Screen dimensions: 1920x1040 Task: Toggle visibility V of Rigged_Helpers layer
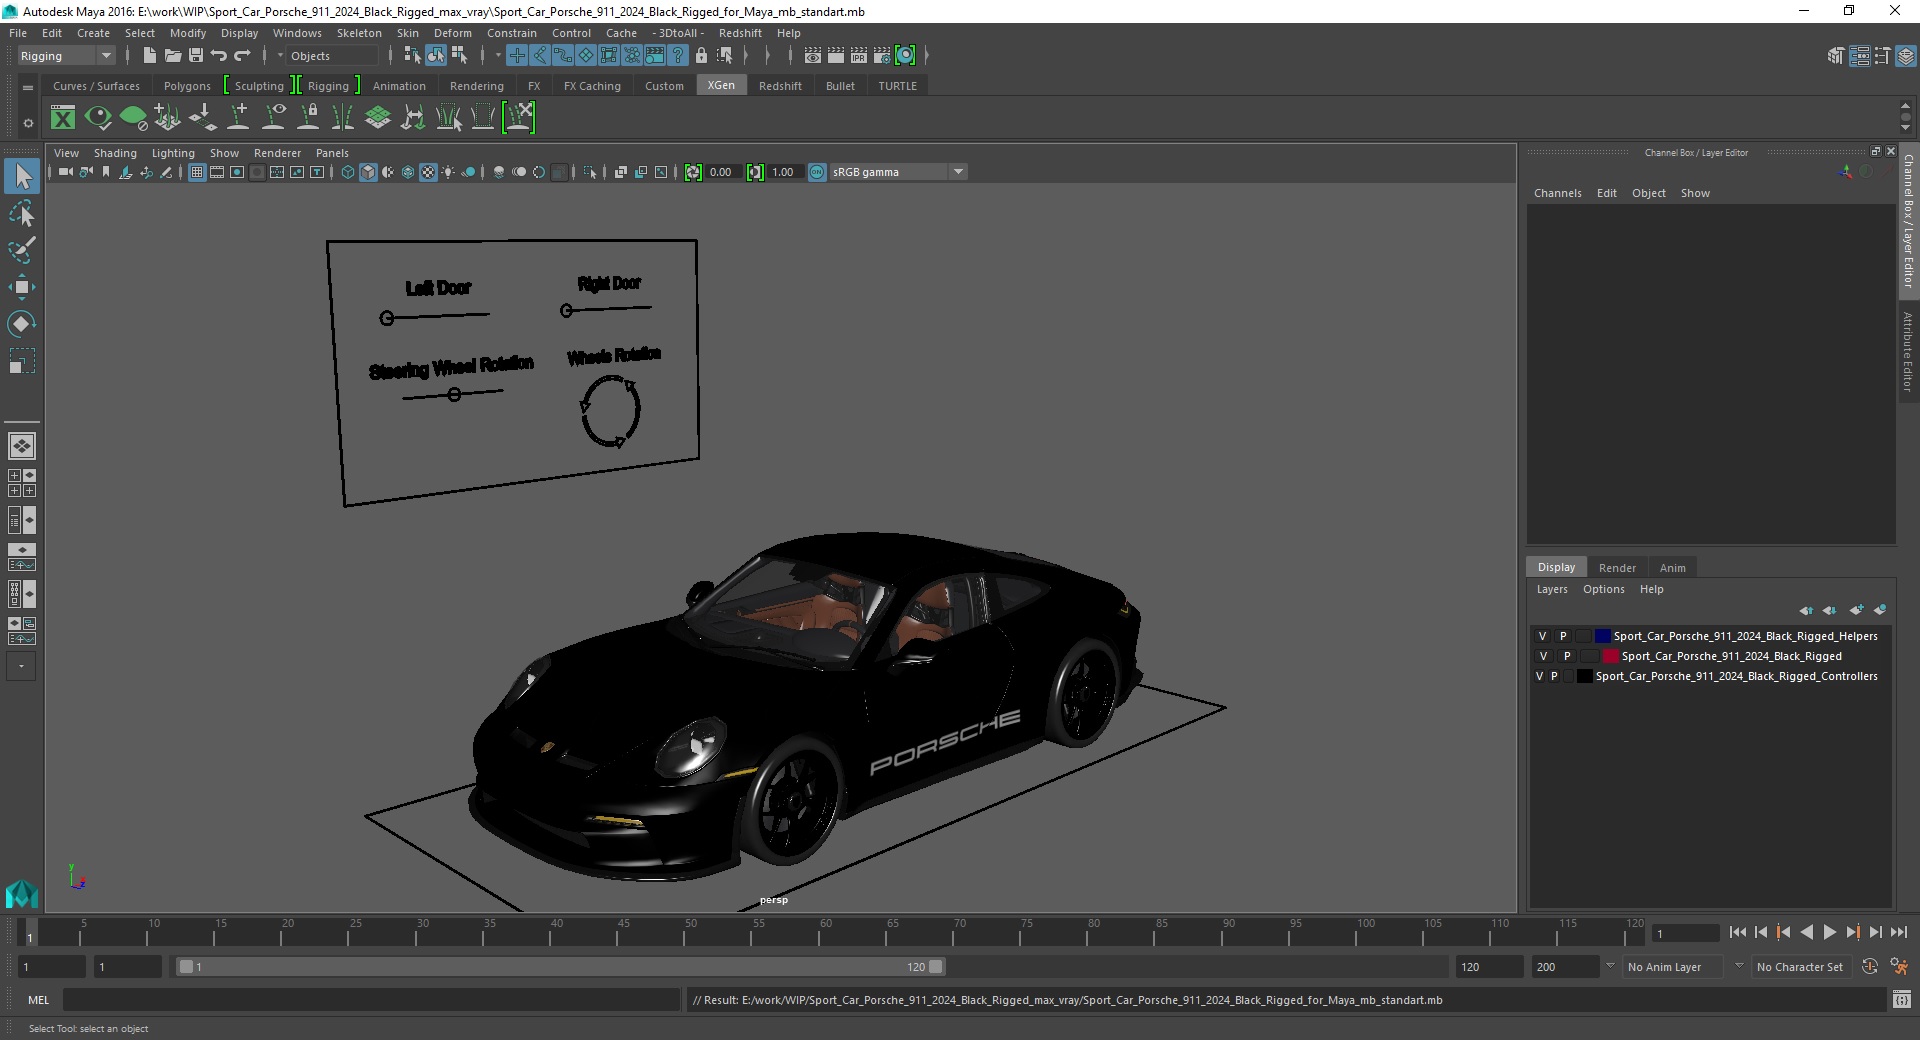click(x=1542, y=636)
